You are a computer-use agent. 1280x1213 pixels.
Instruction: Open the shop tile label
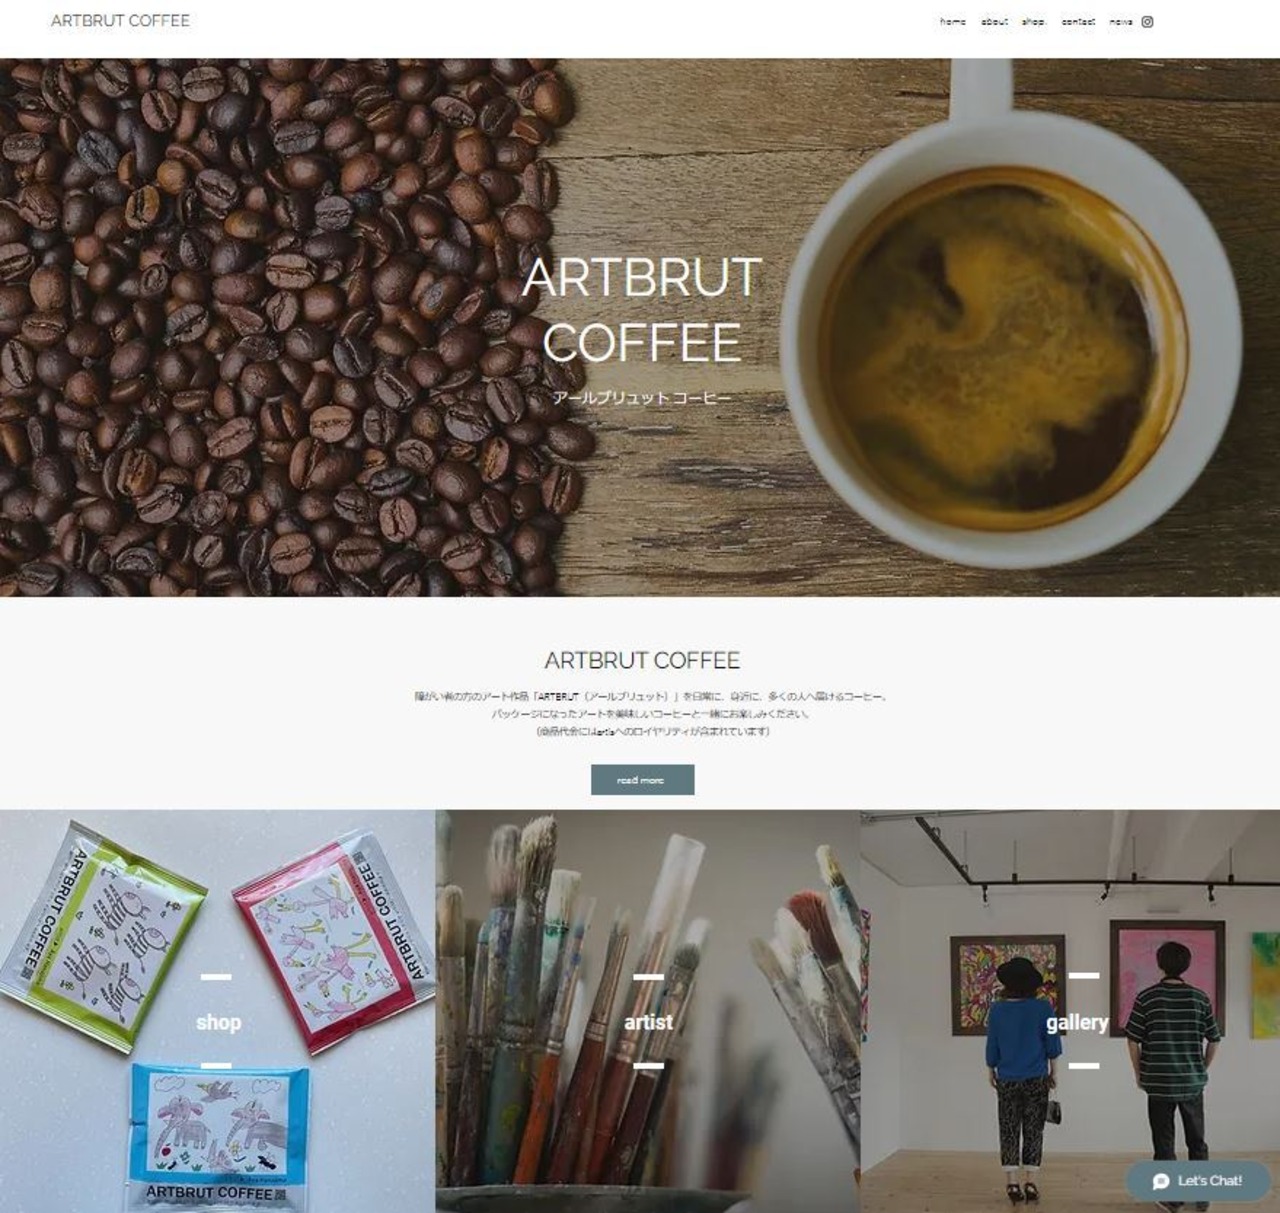(x=218, y=1022)
